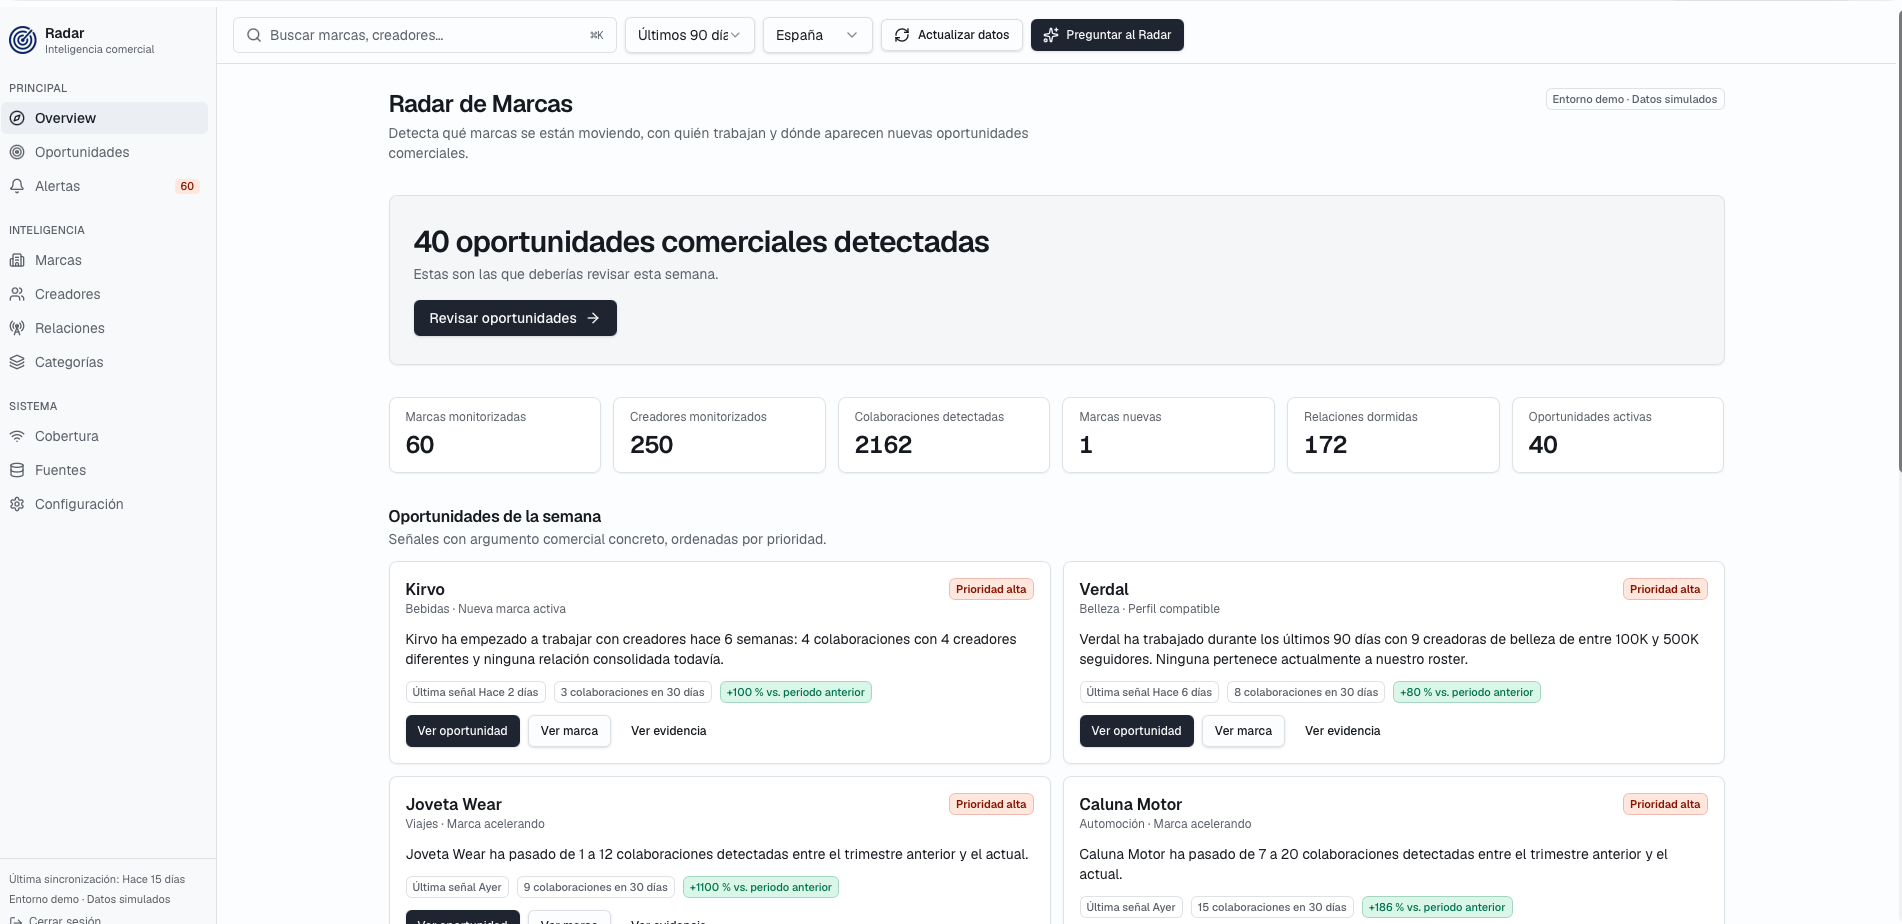Viewport: 1902px width, 924px height.
Task: Click Actualizar datos button
Action: (952, 35)
